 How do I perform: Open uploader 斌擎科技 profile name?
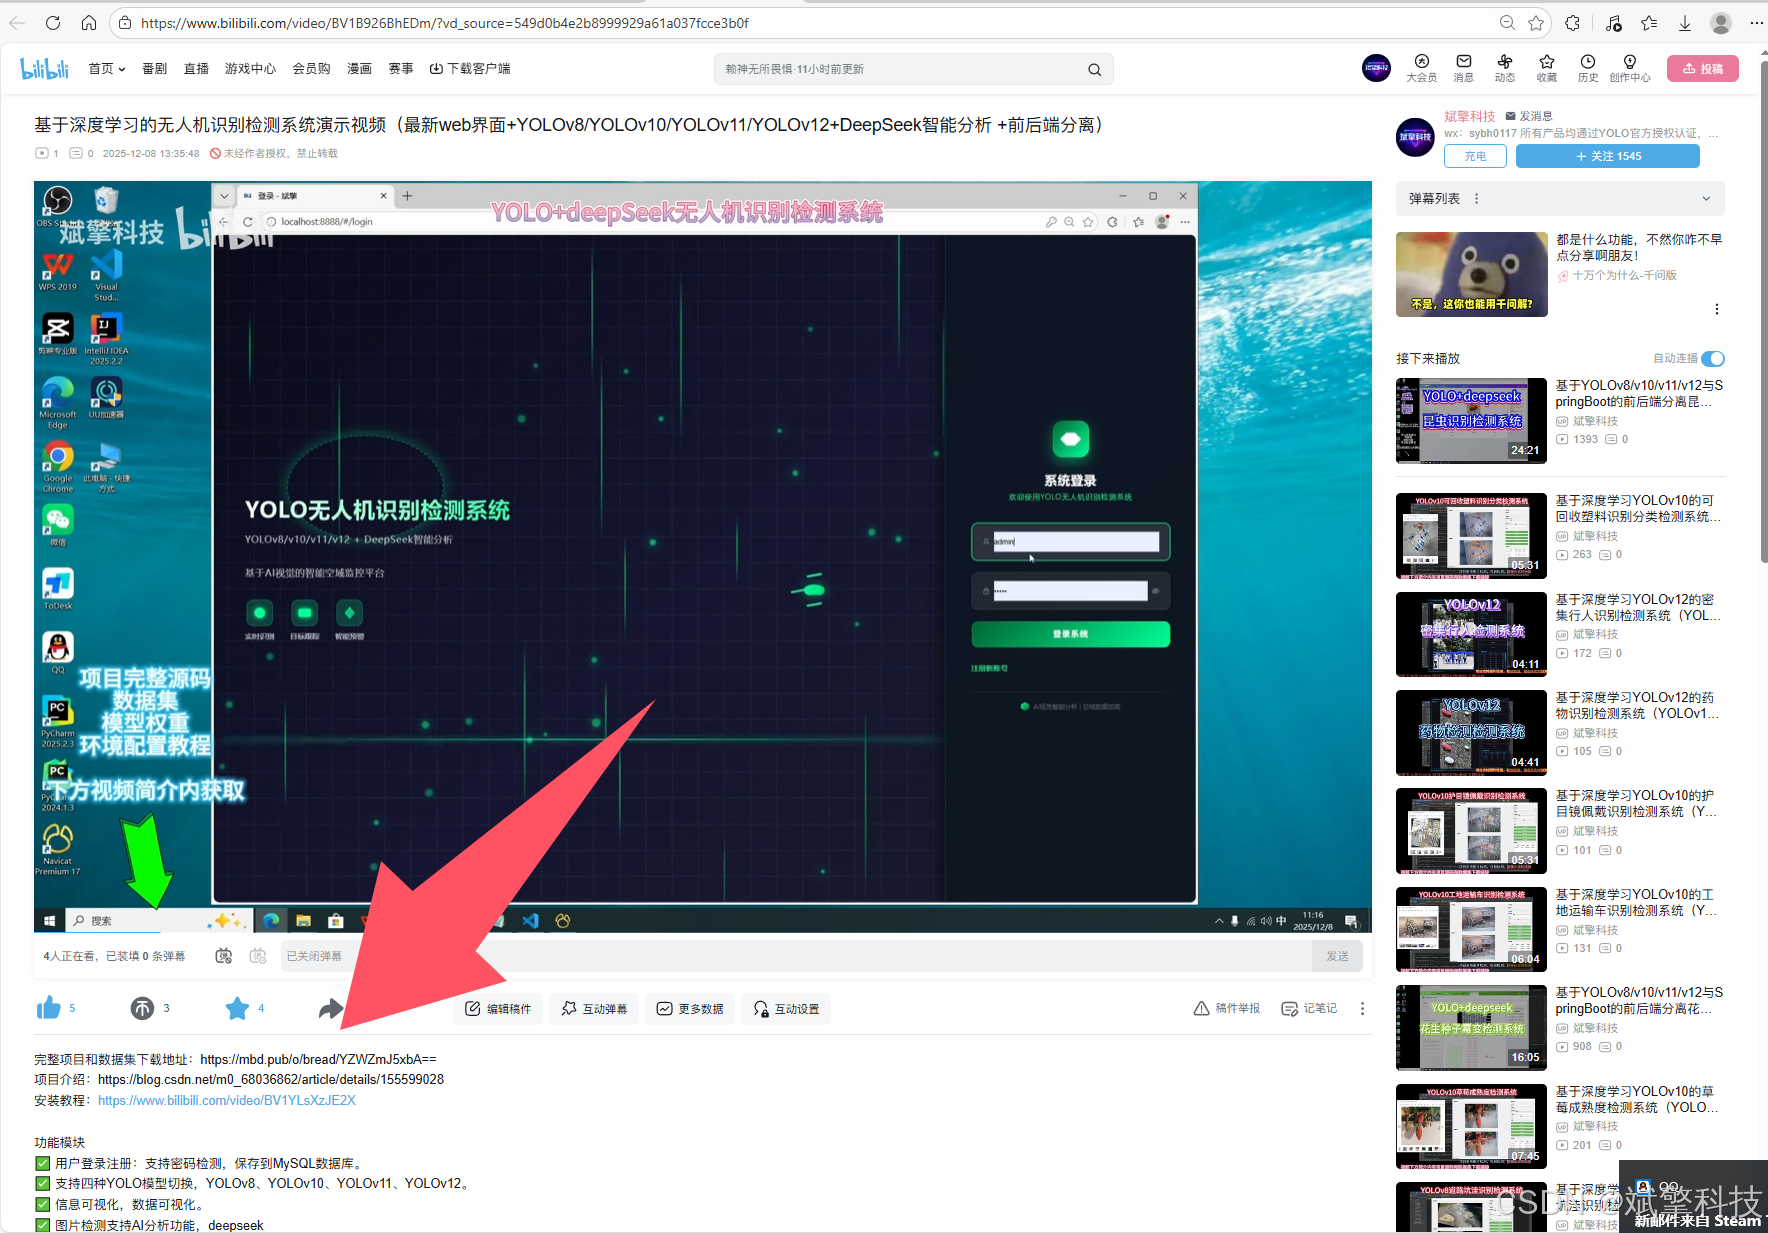1469,116
